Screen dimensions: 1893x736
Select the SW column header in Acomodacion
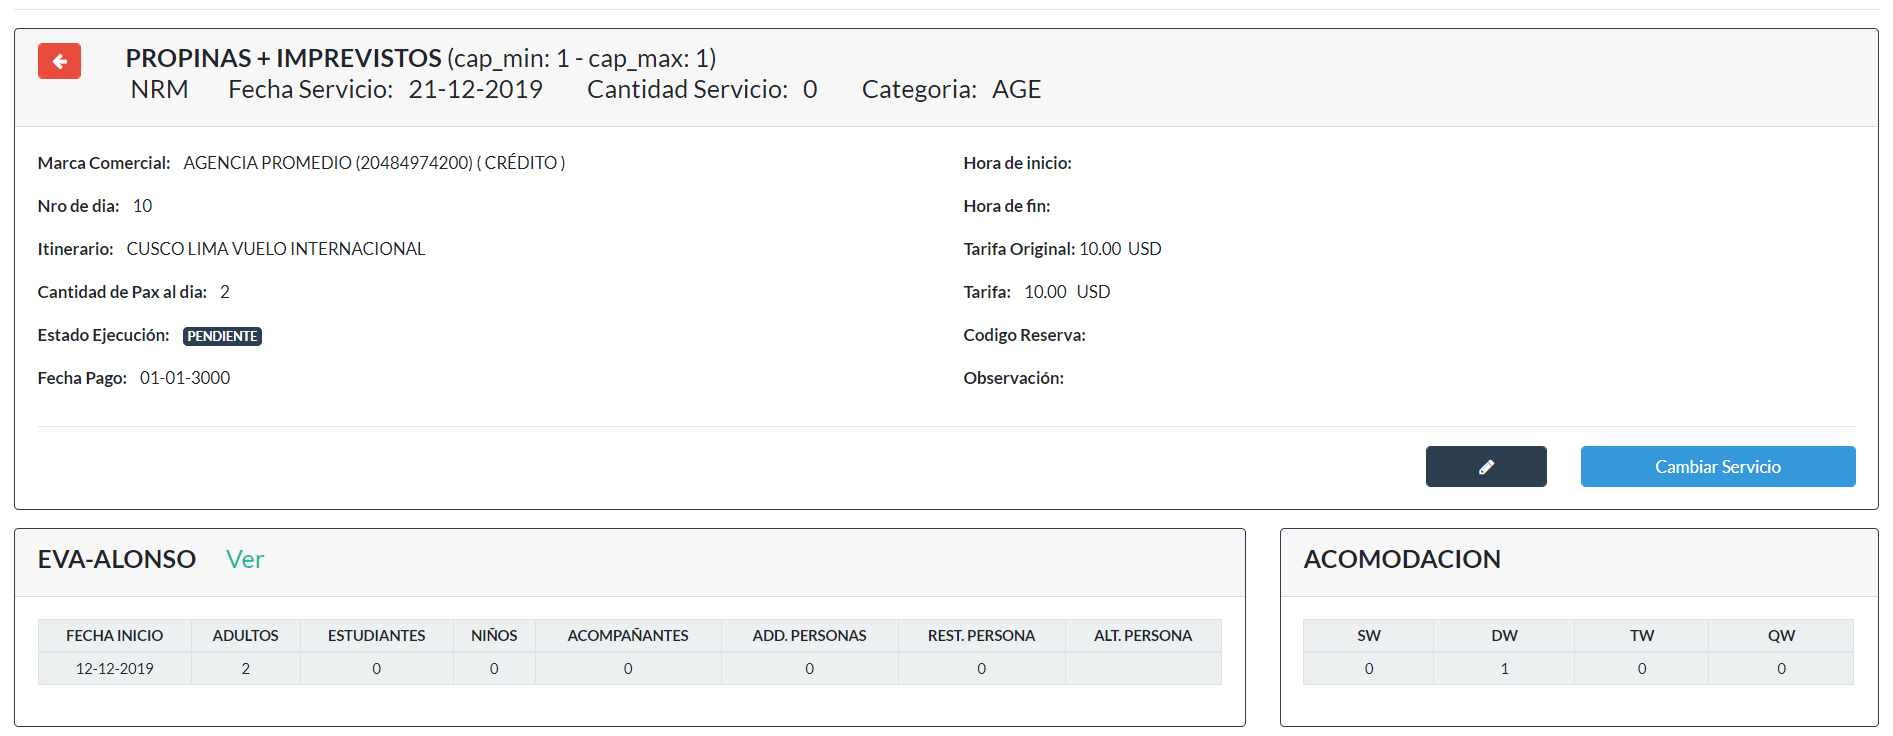[x=1368, y=636]
